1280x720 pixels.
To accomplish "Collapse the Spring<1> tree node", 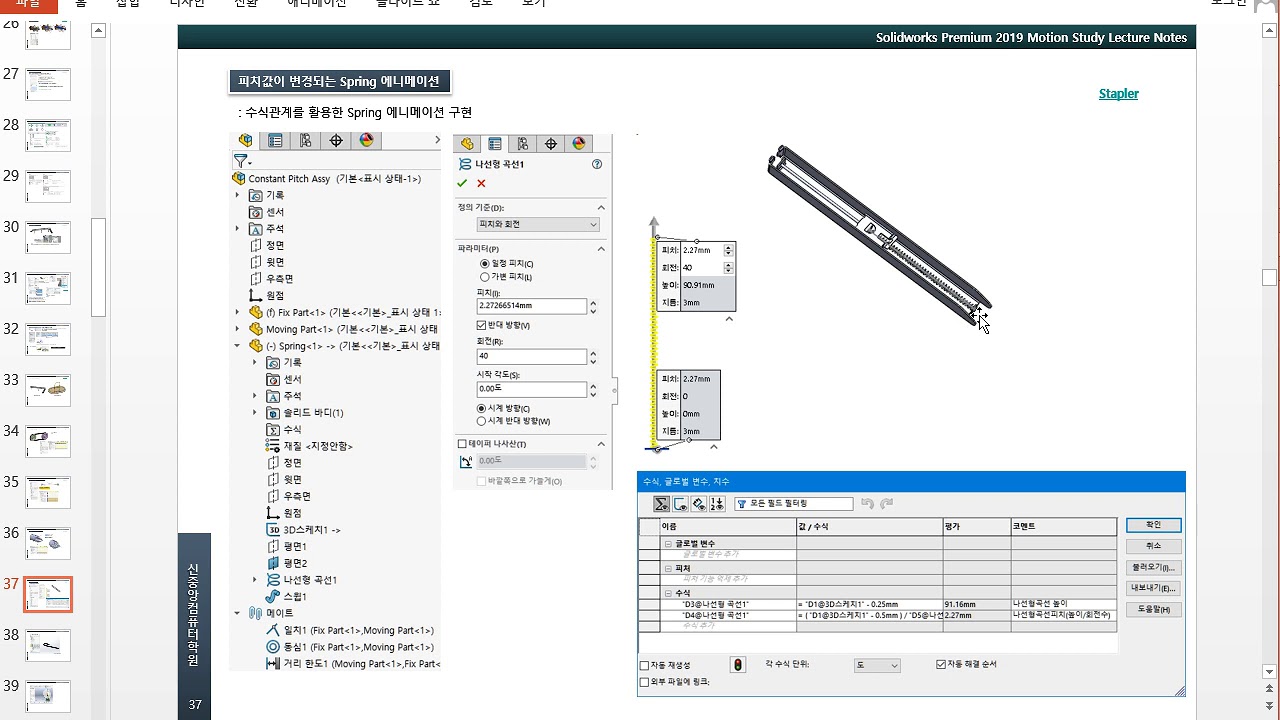I will click(x=238, y=346).
